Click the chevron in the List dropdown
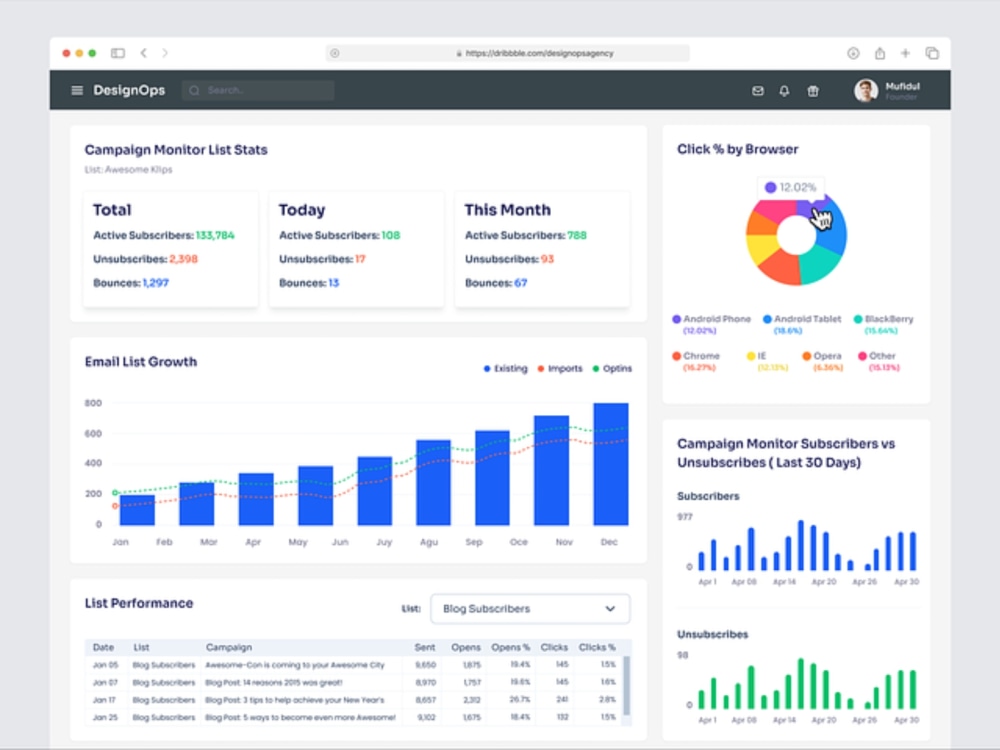 (610, 608)
